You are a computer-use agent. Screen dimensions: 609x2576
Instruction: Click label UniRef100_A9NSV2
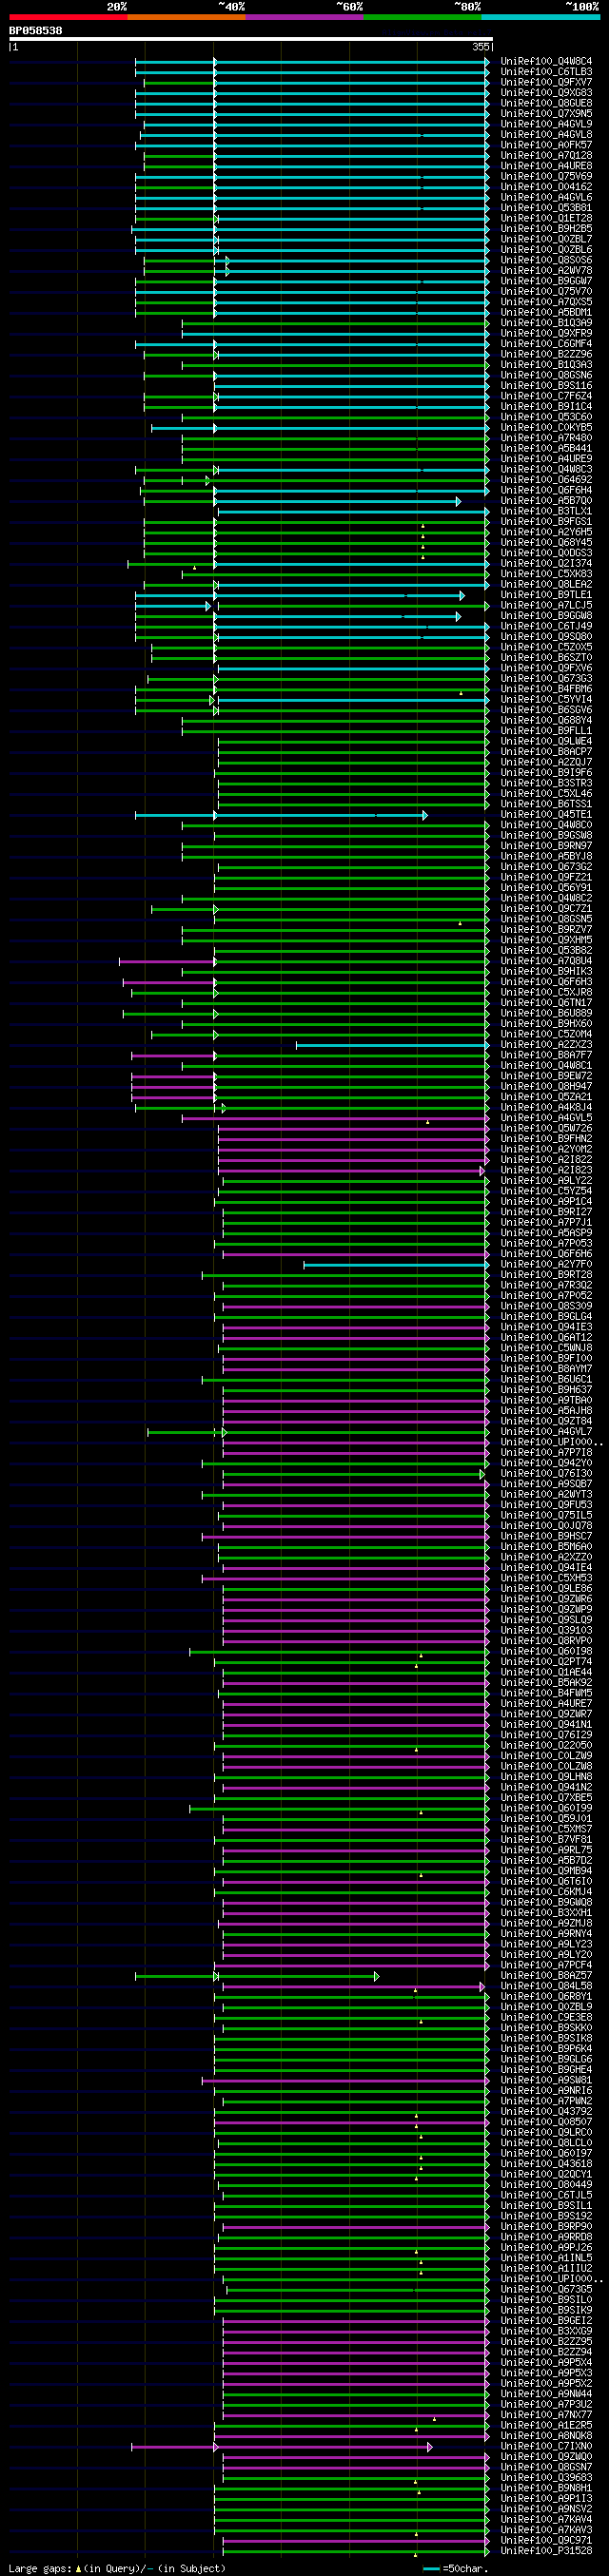click(x=546, y=2509)
